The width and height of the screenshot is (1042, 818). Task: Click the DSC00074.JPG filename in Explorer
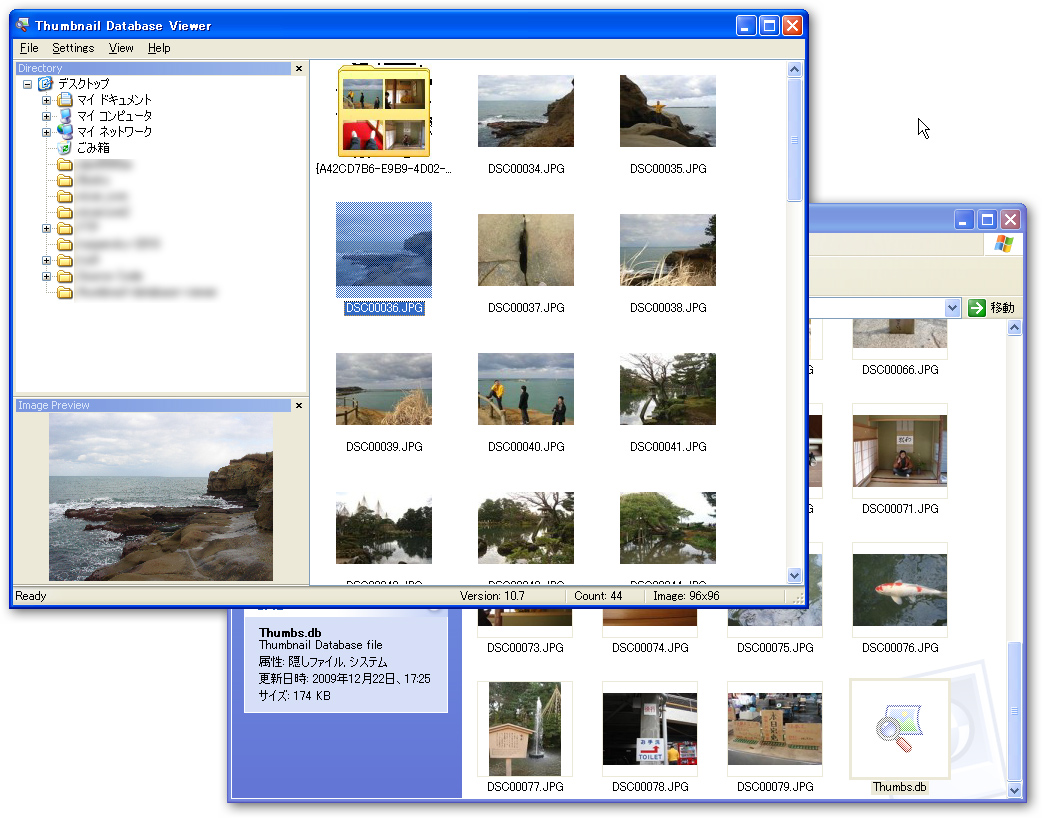pos(651,648)
